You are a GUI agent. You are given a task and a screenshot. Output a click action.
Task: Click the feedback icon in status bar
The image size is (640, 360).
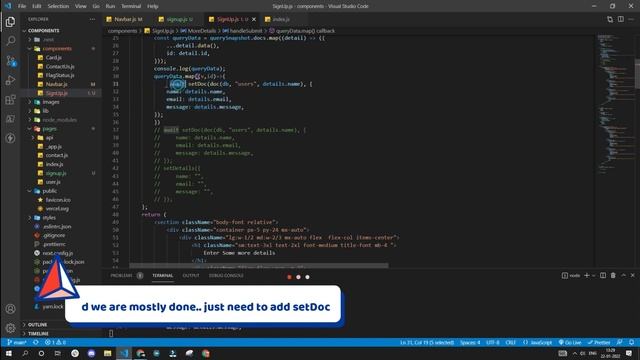click(620, 342)
